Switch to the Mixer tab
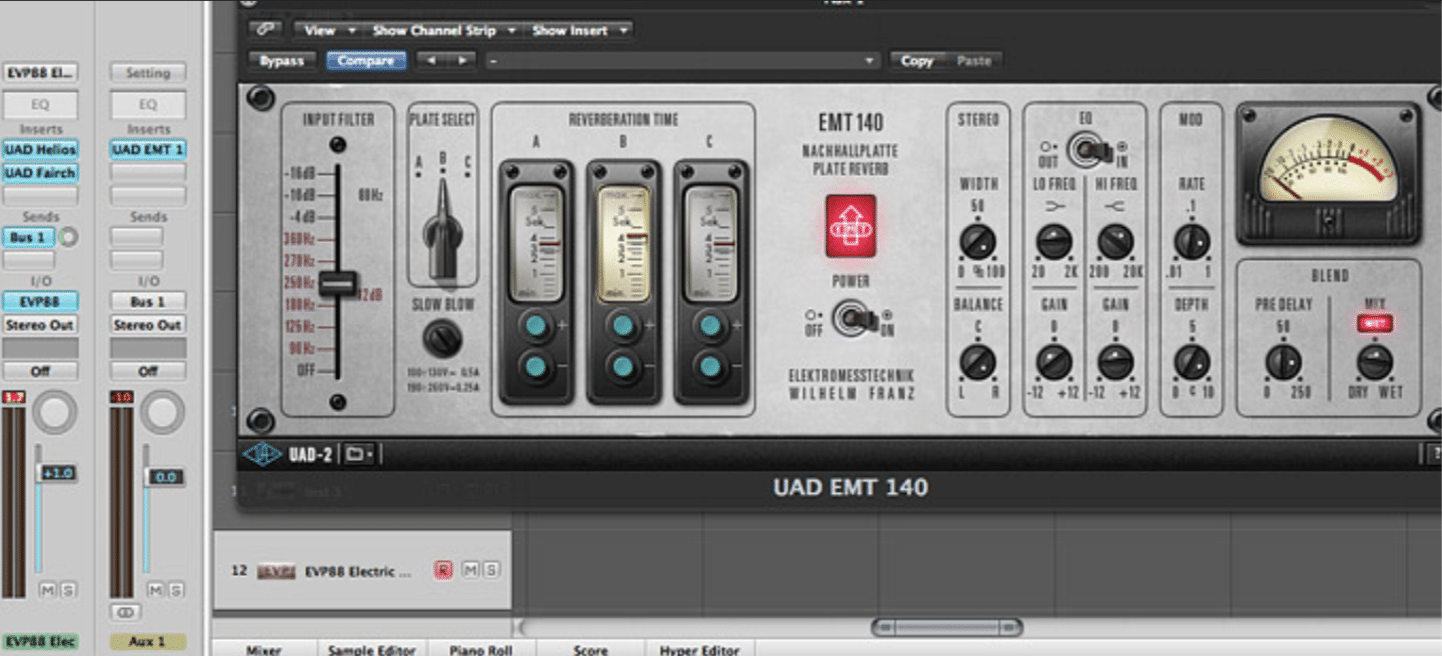The width and height of the screenshot is (1442, 656). click(264, 649)
